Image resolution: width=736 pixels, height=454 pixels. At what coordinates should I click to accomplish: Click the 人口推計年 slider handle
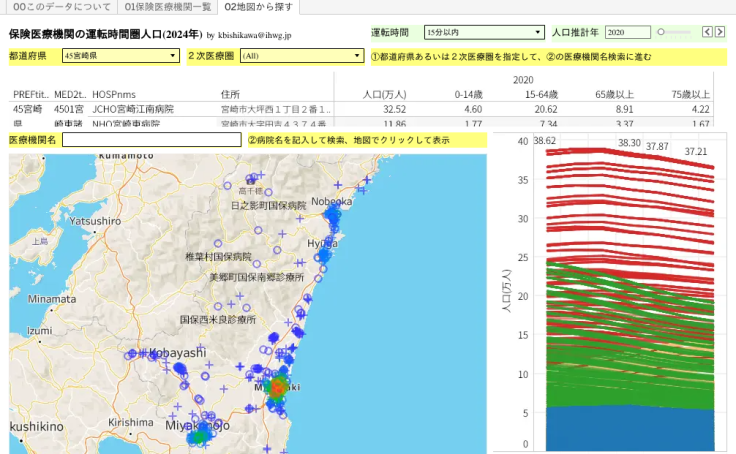coord(661,32)
